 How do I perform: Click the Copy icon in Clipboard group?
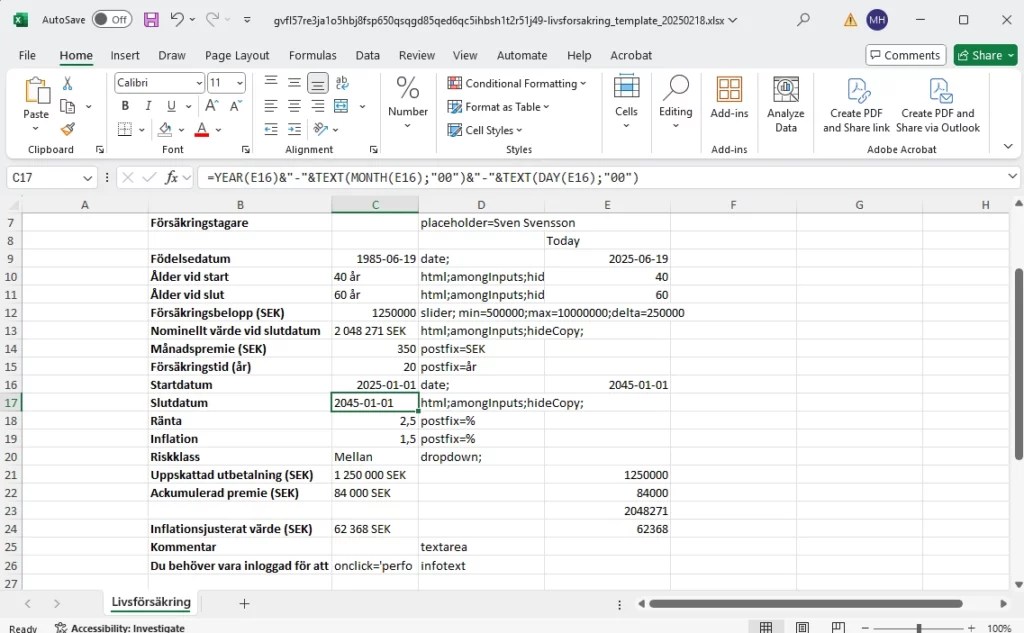[67, 106]
